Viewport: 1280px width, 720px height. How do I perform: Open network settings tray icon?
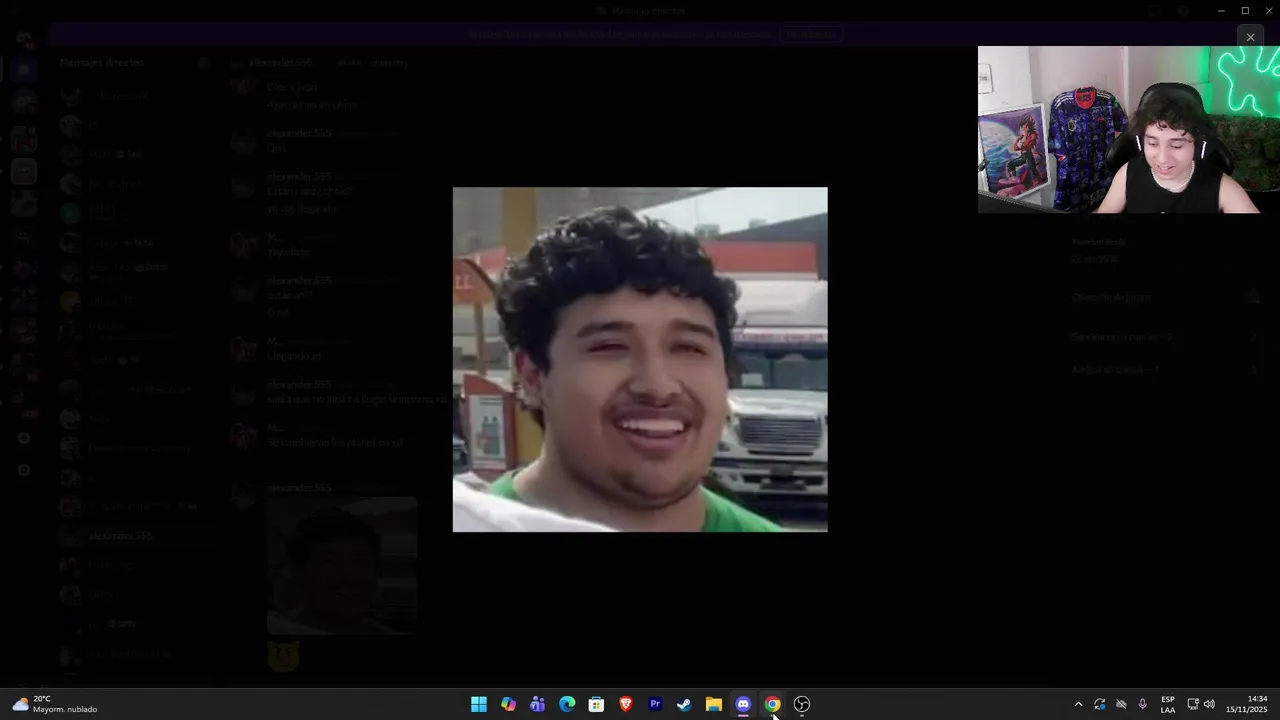[x=1193, y=704]
